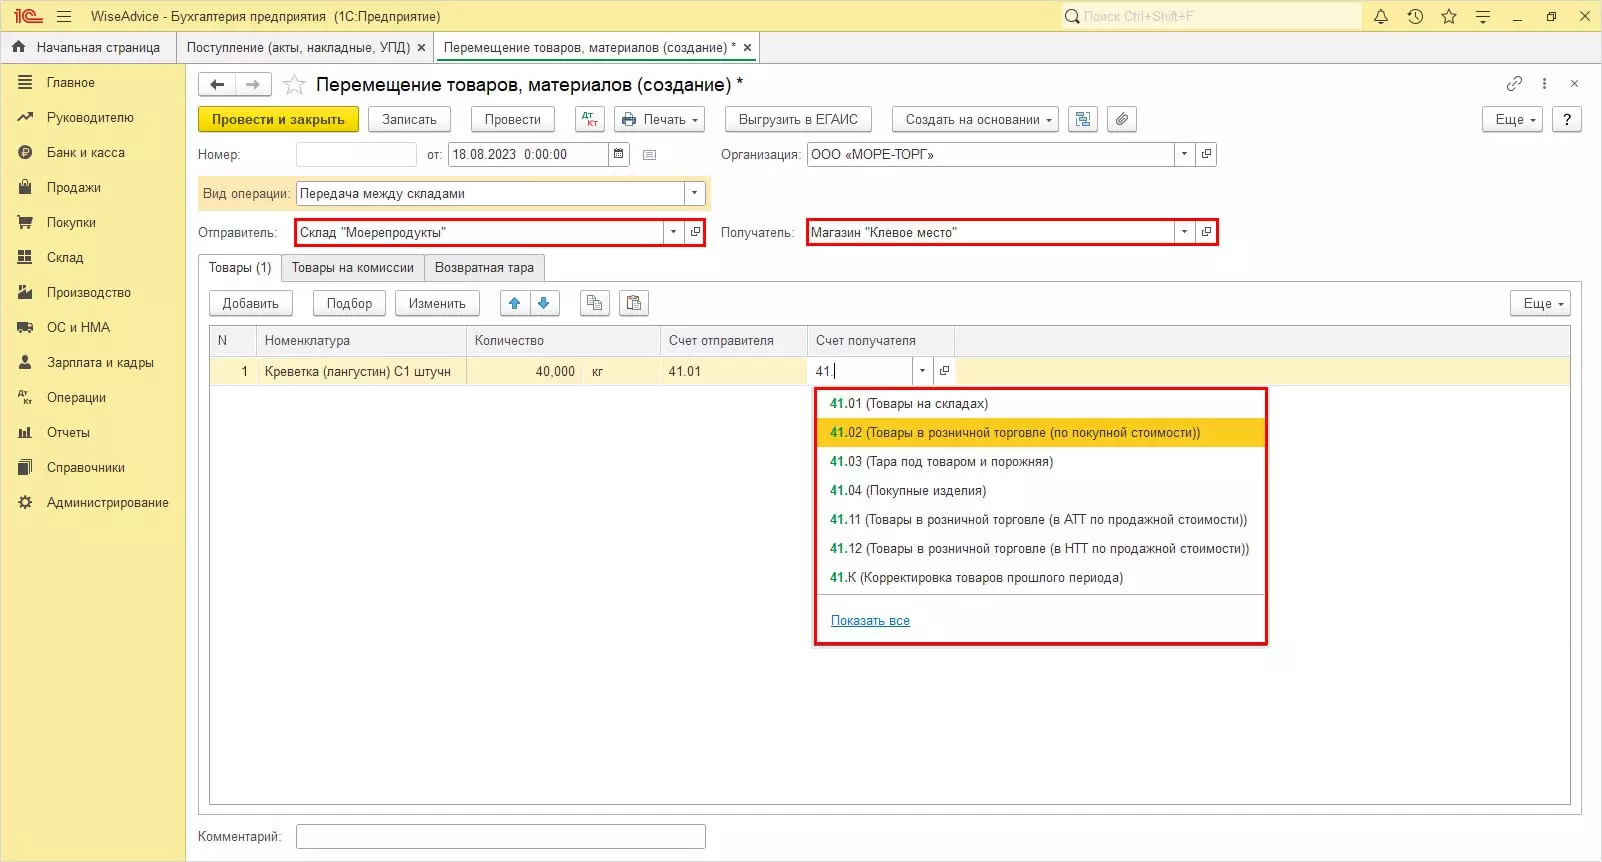Click the notifications bell icon
Viewport: 1602px width, 862px height.
(x=1381, y=16)
